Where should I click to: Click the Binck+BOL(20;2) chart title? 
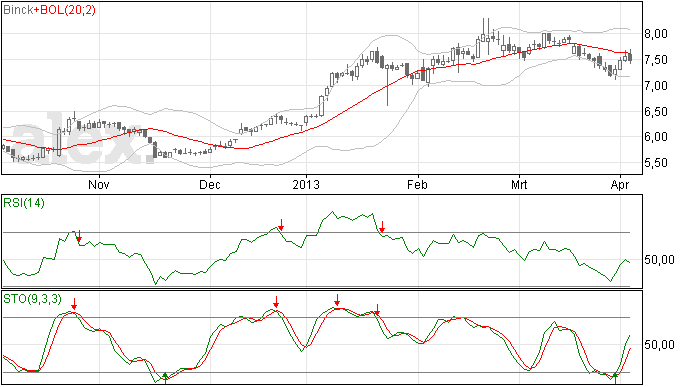49,10
